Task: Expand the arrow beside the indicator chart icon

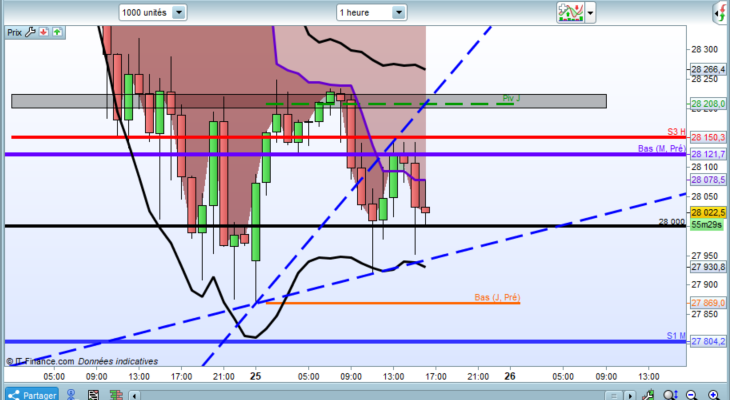Action: click(x=590, y=13)
